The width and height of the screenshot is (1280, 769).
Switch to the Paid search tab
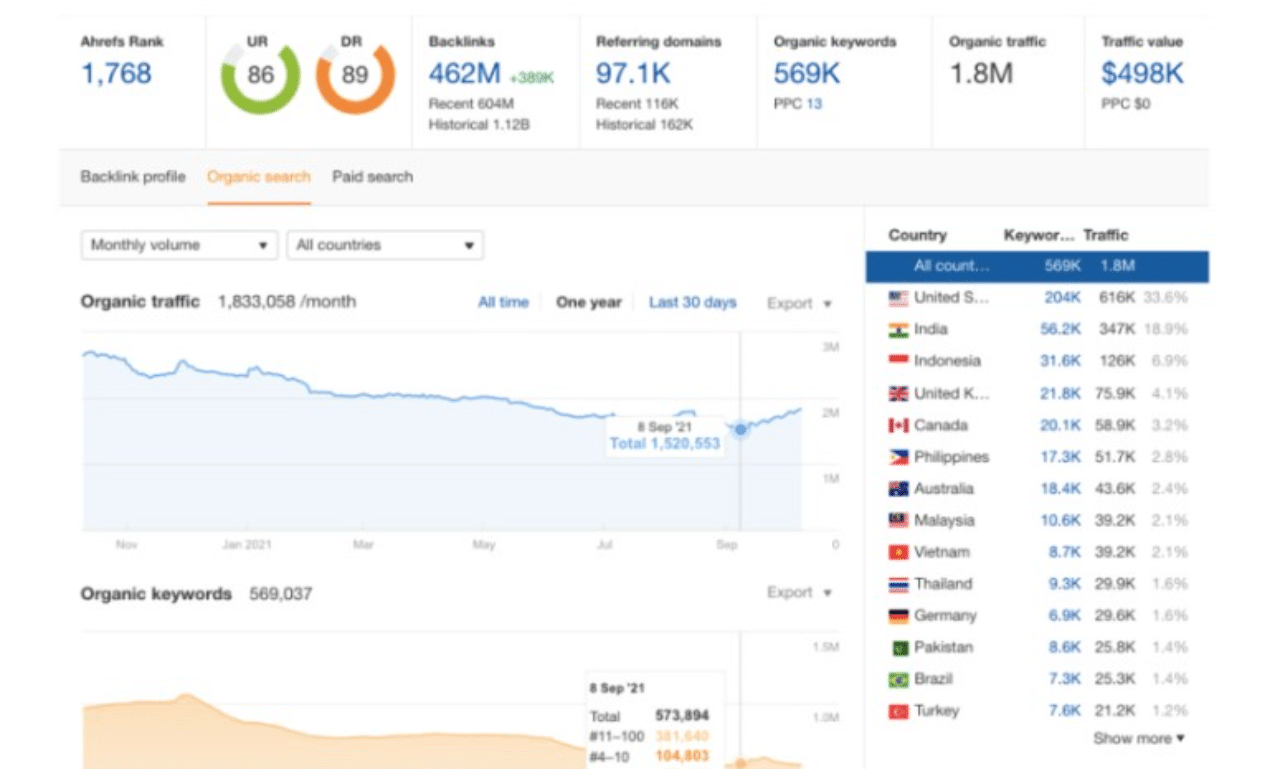(x=372, y=177)
